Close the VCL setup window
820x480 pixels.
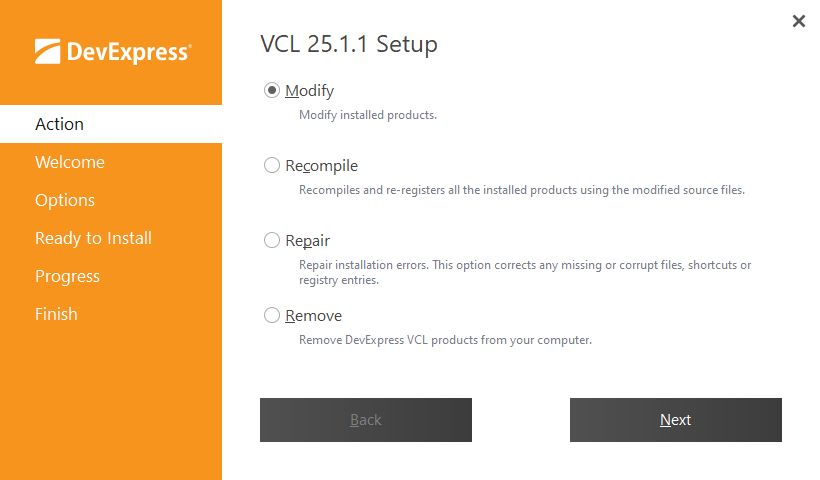(x=798, y=21)
